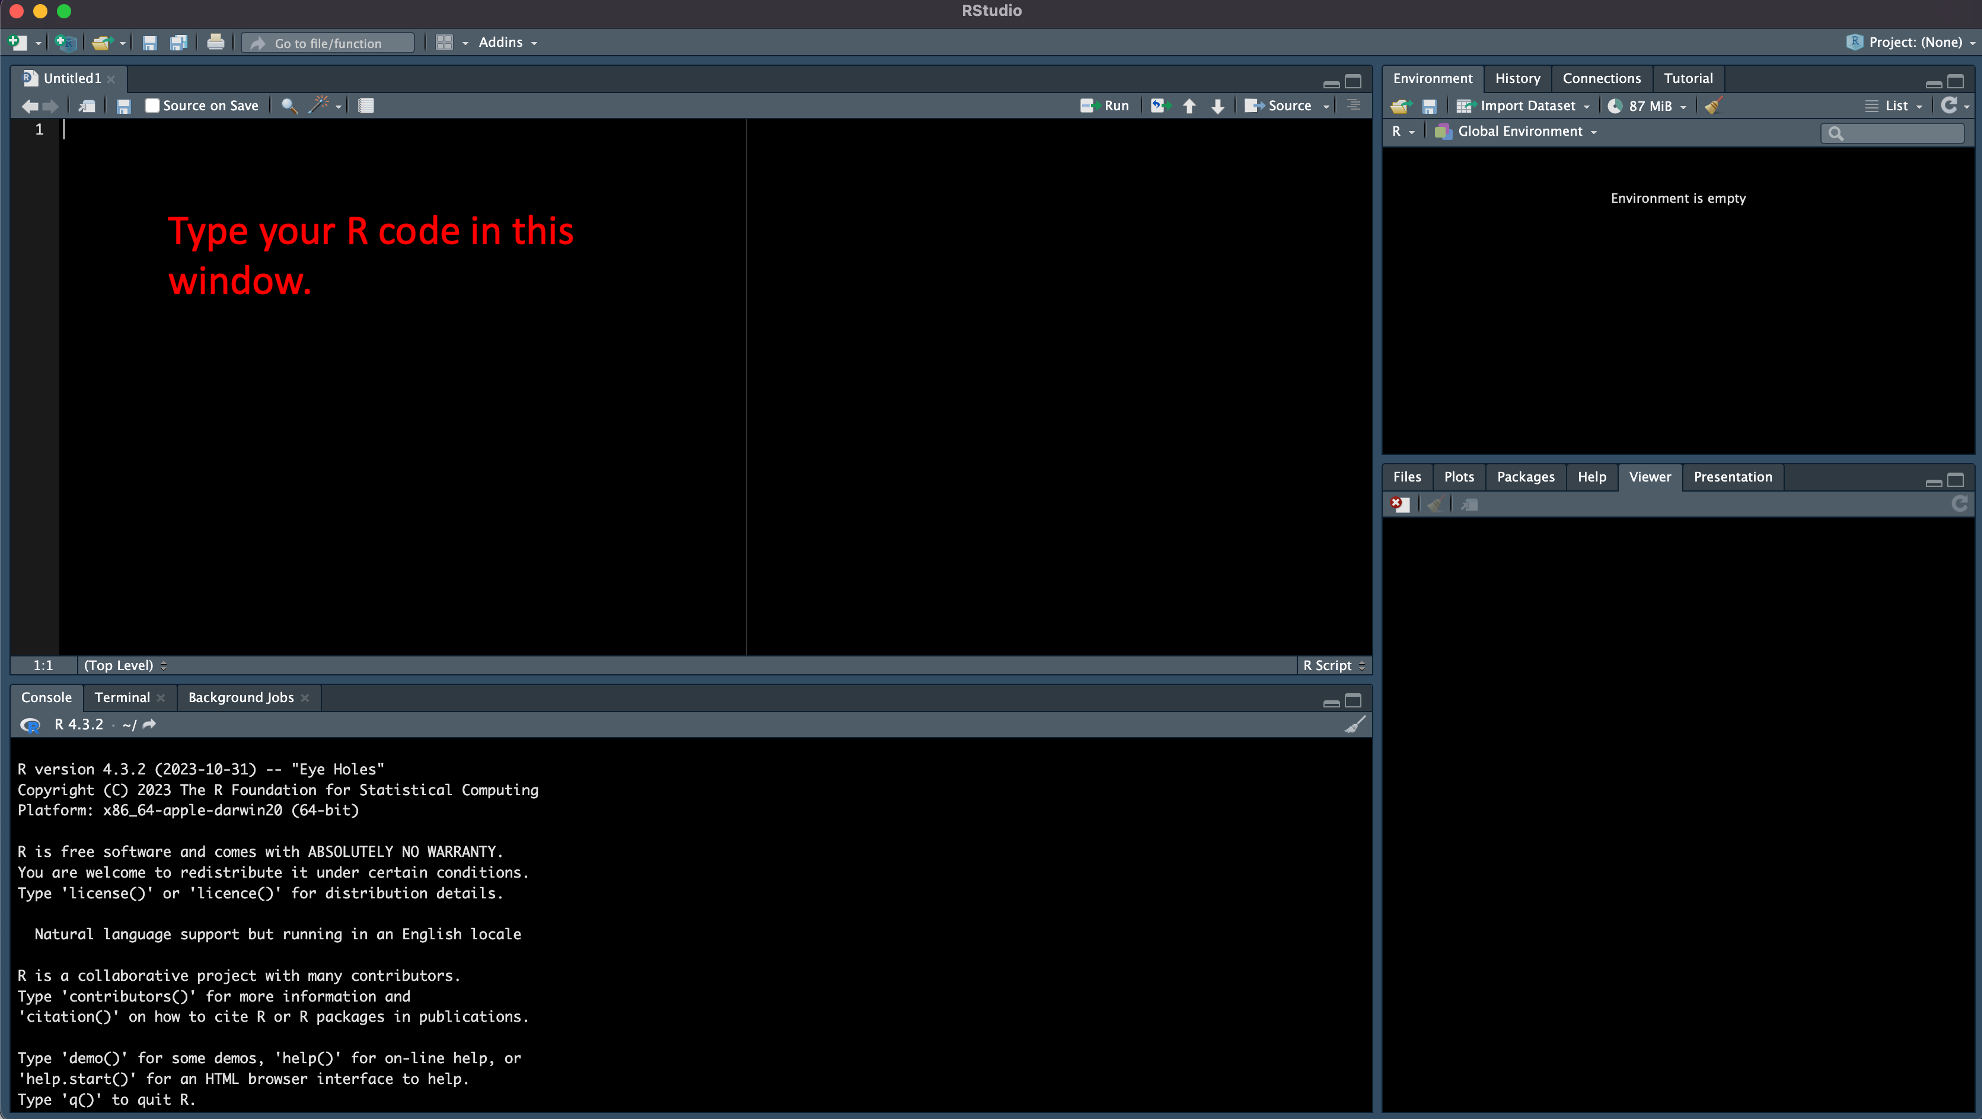Open the Global Environment selector
1982x1120 pixels.
point(1516,131)
